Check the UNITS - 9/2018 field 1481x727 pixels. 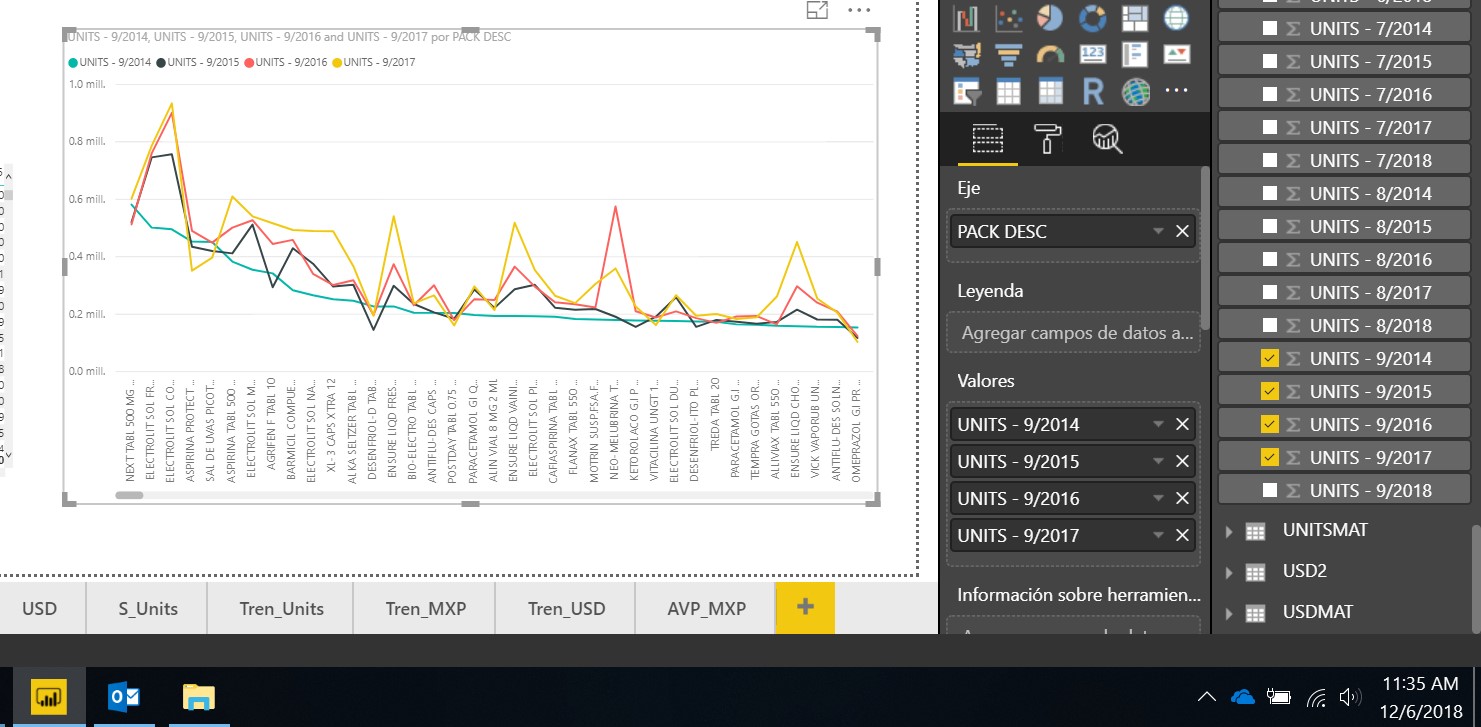(1270, 490)
